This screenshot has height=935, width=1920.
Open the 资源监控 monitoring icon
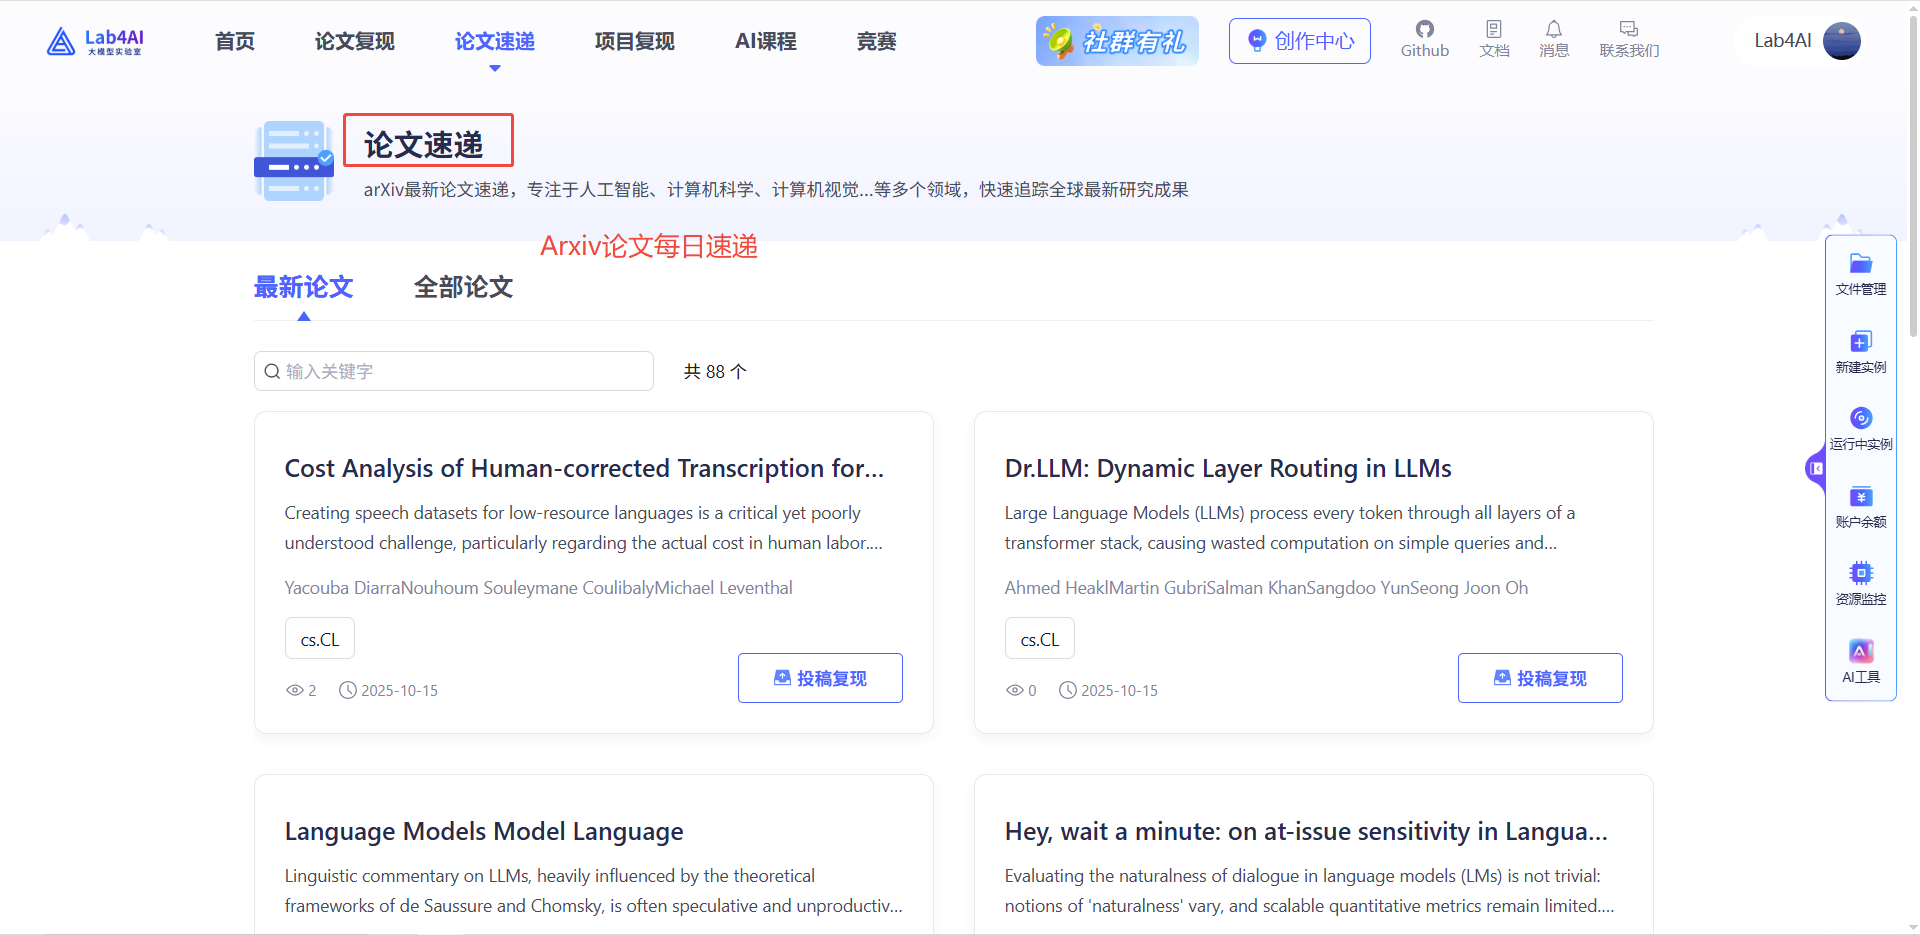pyautogui.click(x=1860, y=581)
